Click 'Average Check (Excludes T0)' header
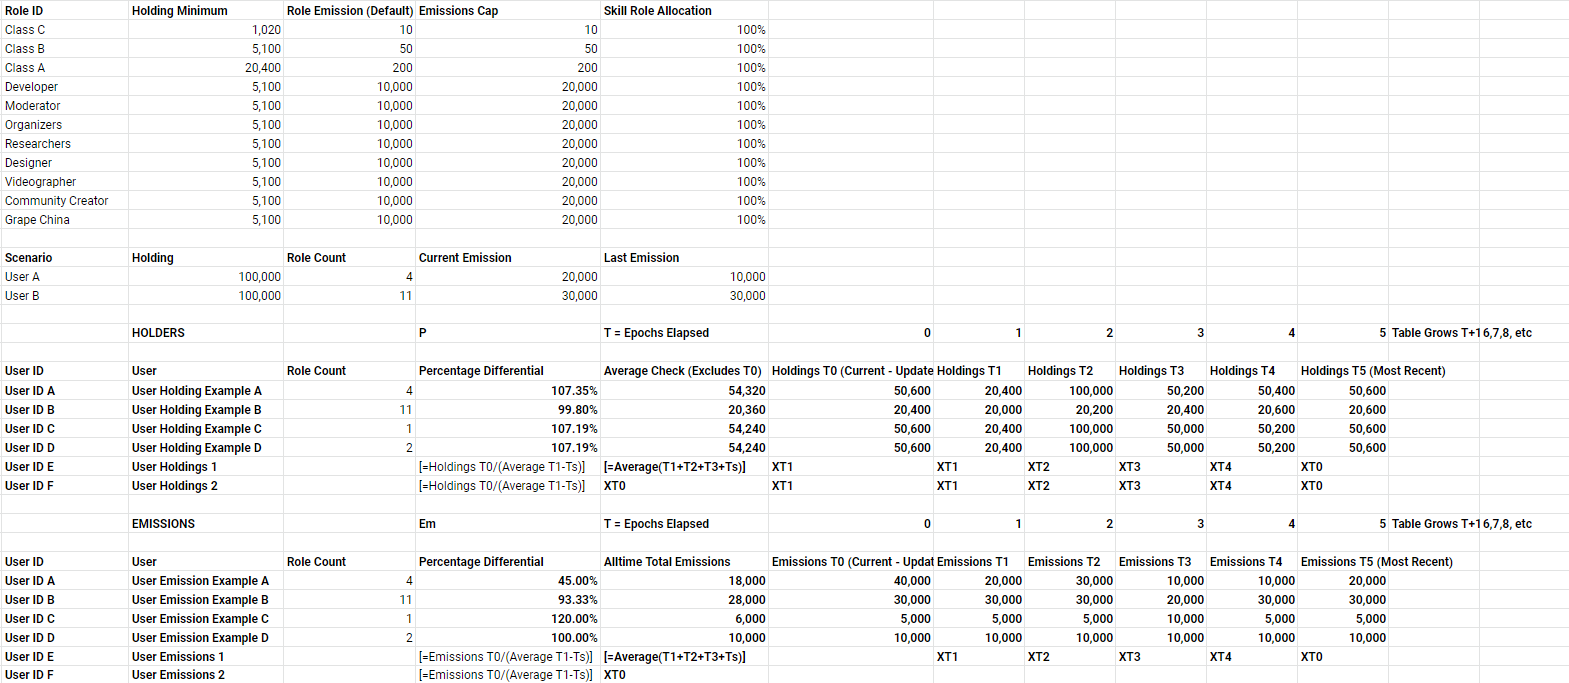The width and height of the screenshot is (1569, 683). coord(682,371)
